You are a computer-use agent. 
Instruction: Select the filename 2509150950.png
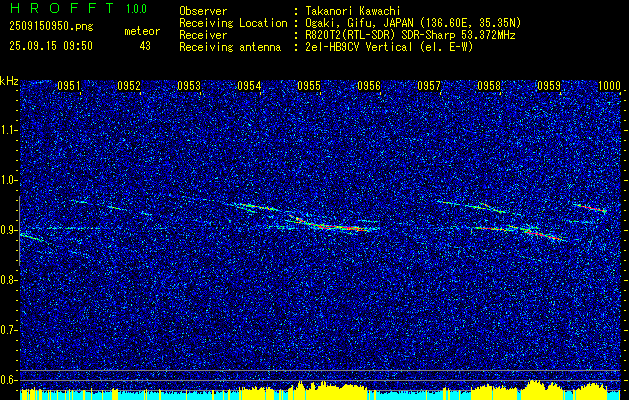pyautogui.click(x=51, y=27)
